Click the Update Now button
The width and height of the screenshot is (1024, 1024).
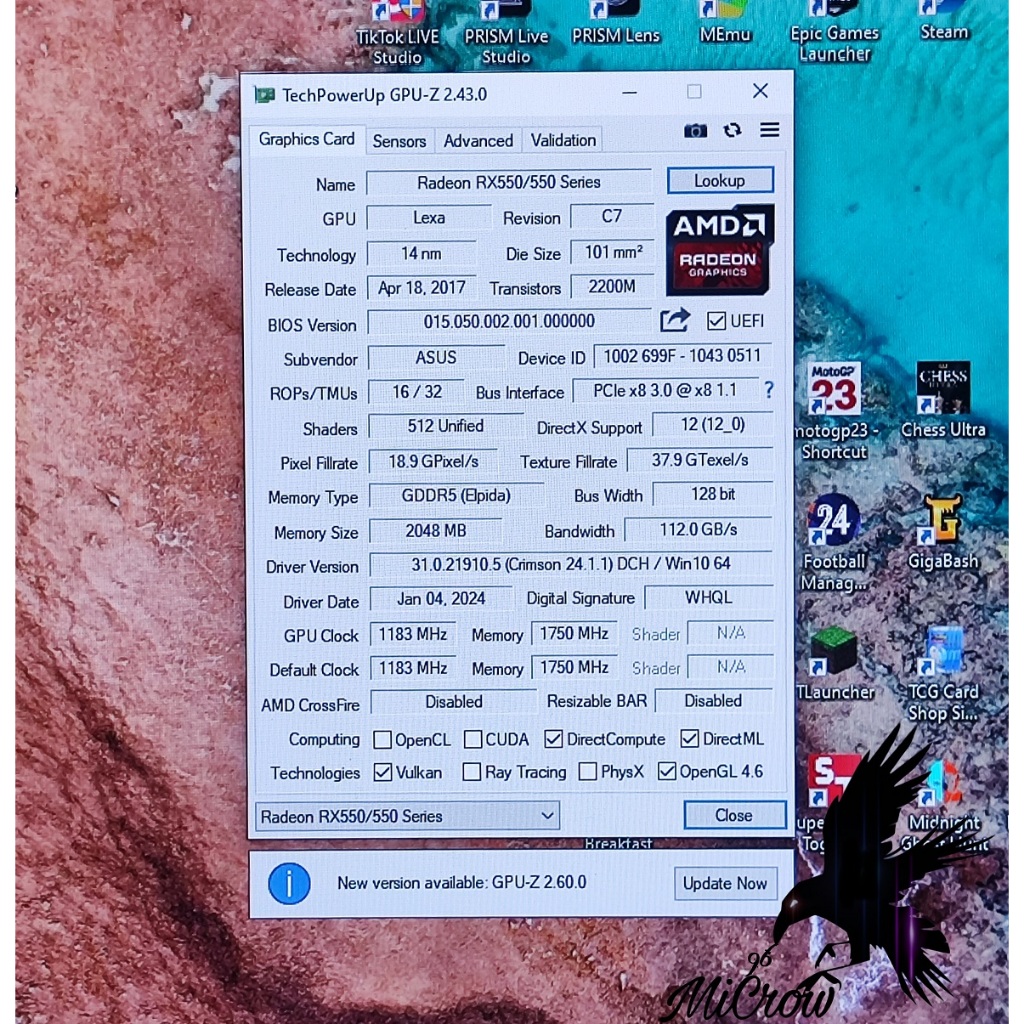coord(725,884)
